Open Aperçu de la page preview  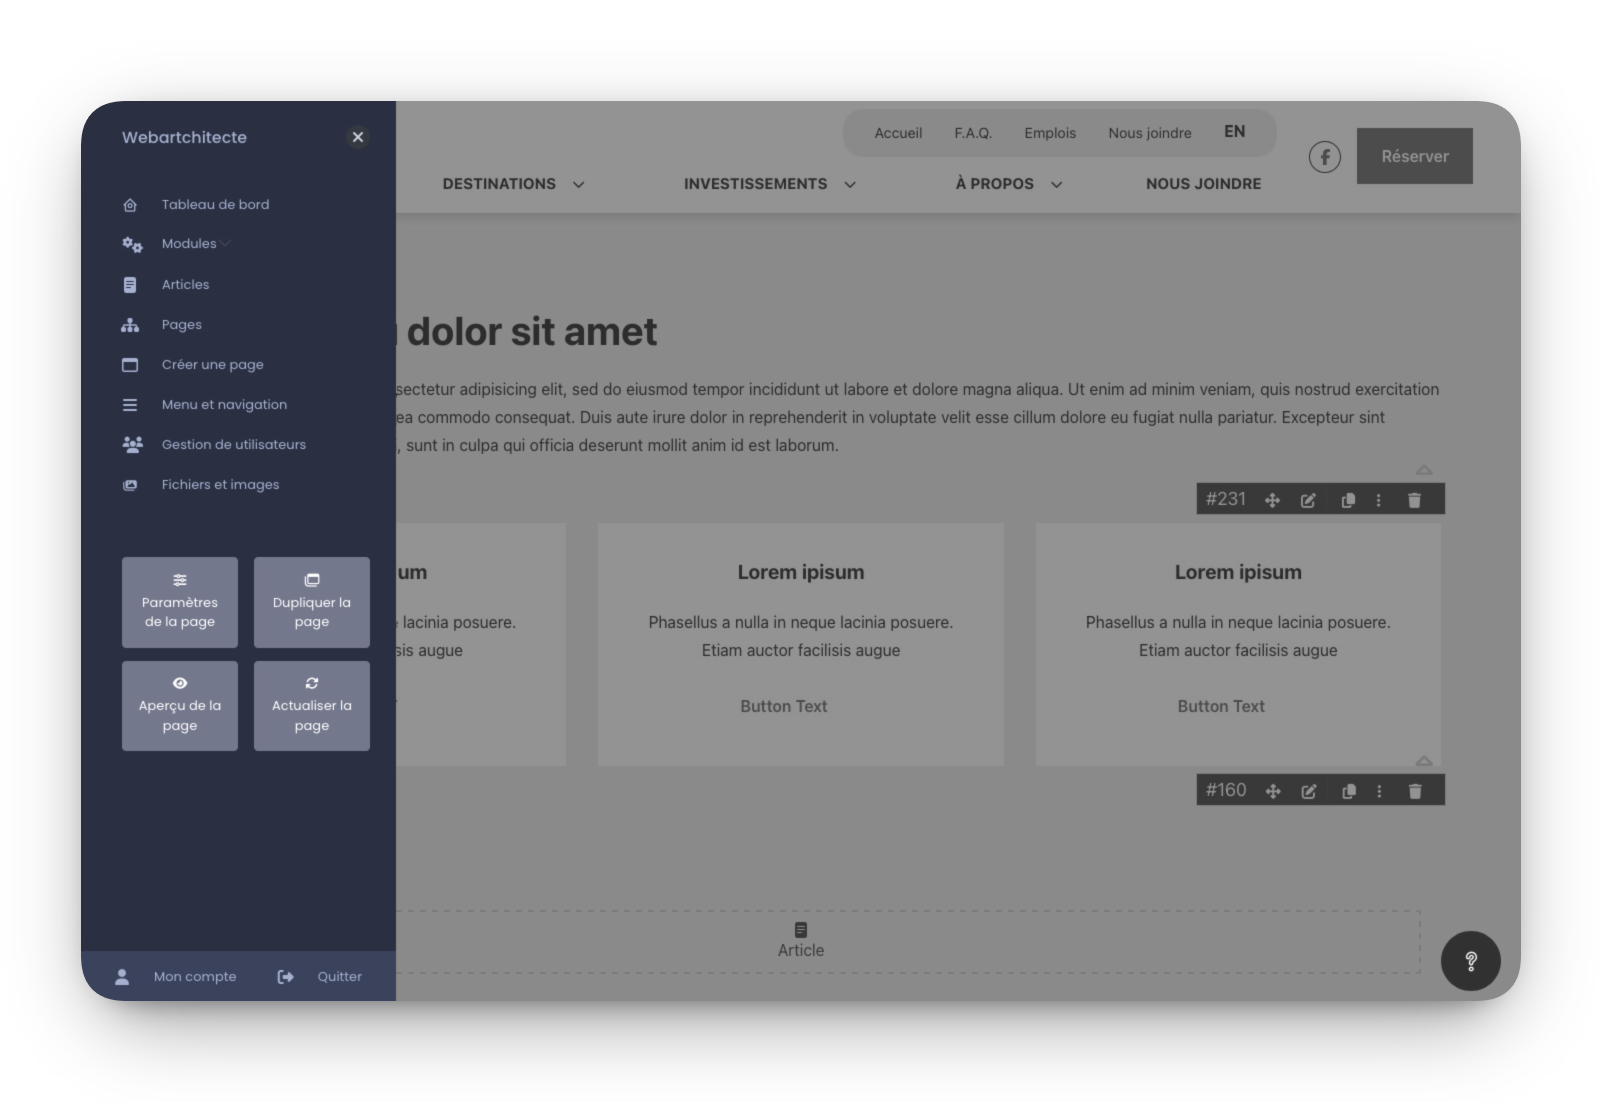[180, 706]
